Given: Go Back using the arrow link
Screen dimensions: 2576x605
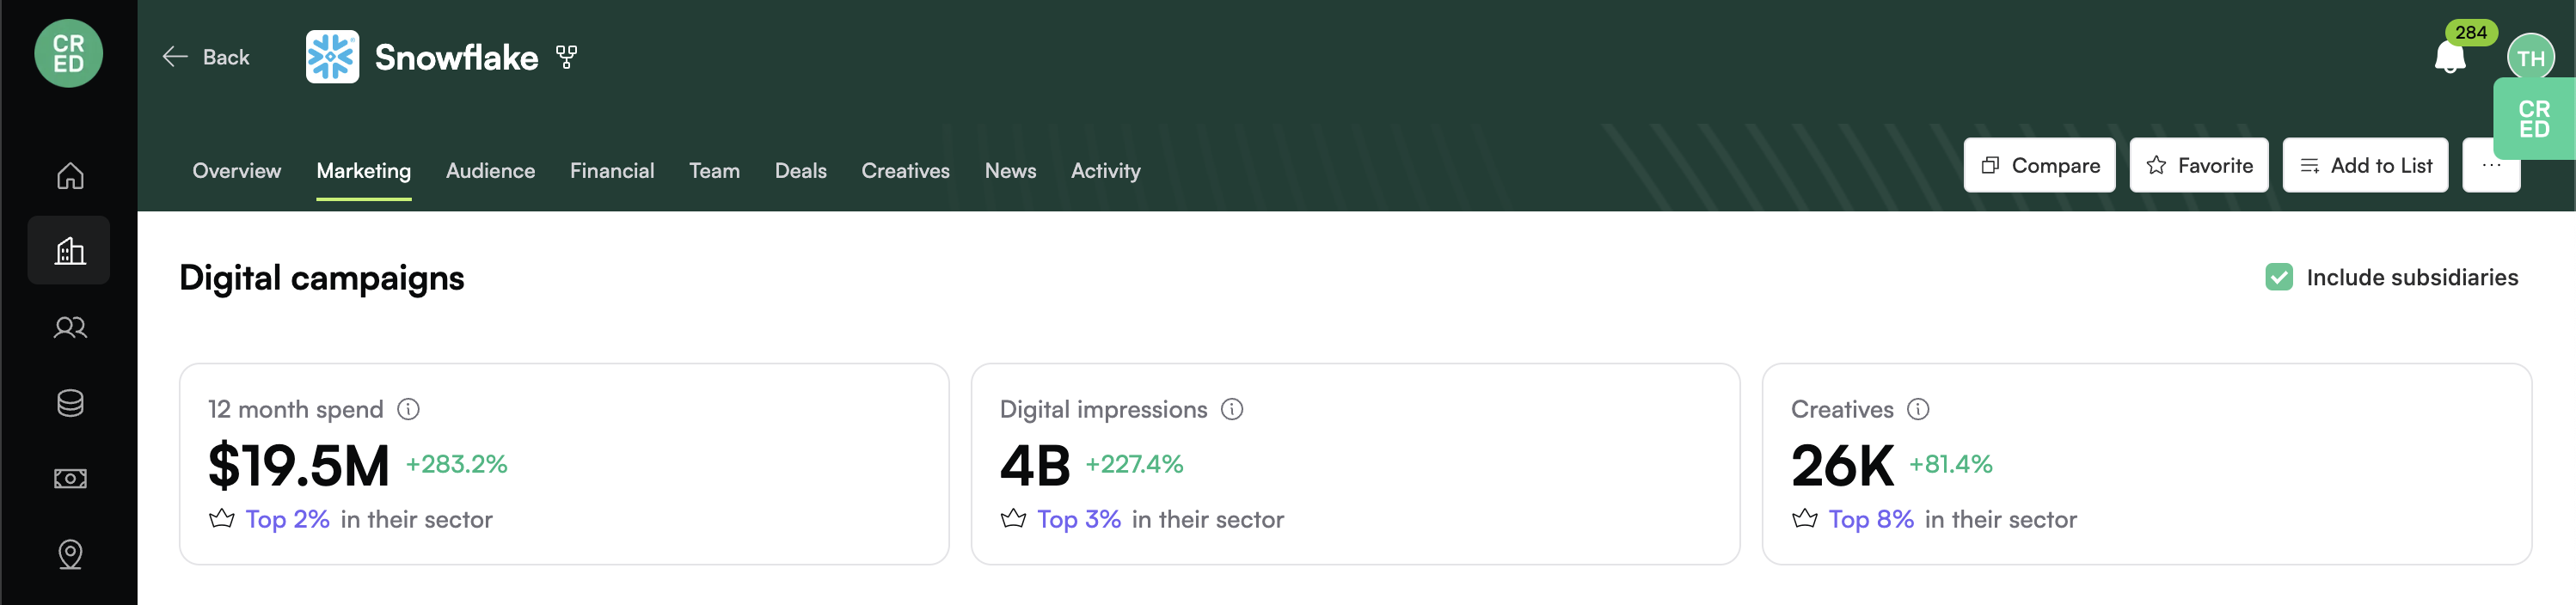Looking at the screenshot, I should coord(206,57).
